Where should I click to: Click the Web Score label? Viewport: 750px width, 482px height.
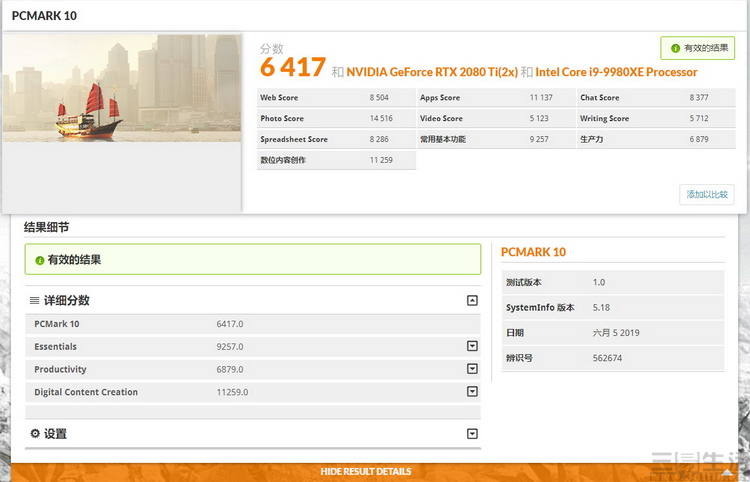coord(279,98)
